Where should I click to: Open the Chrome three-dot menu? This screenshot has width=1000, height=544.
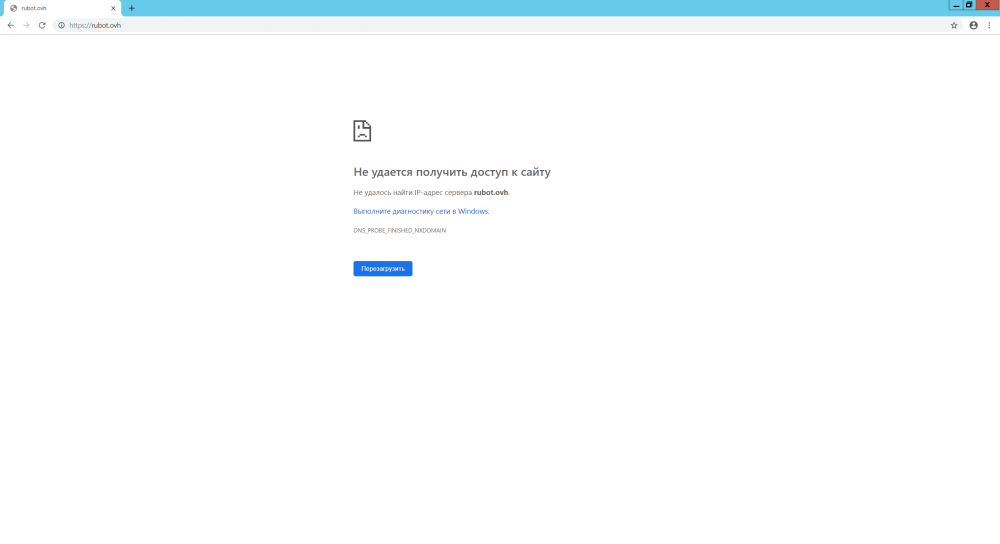pyautogui.click(x=989, y=25)
